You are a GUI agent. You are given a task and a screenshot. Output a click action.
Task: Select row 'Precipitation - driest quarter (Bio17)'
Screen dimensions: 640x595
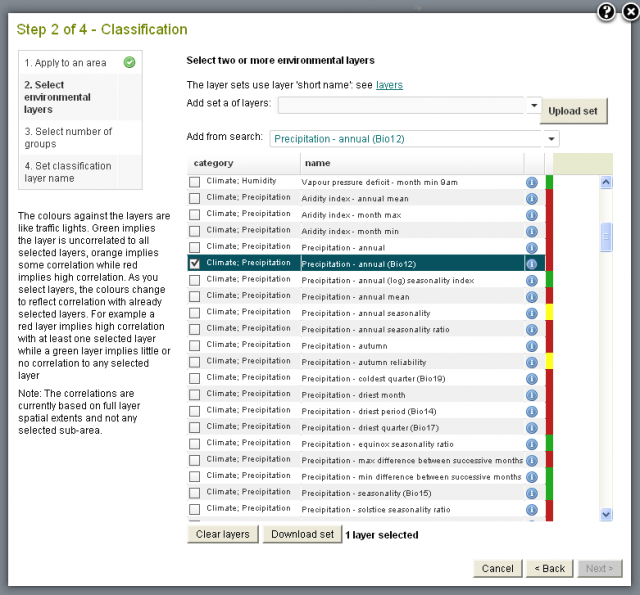(x=366, y=428)
